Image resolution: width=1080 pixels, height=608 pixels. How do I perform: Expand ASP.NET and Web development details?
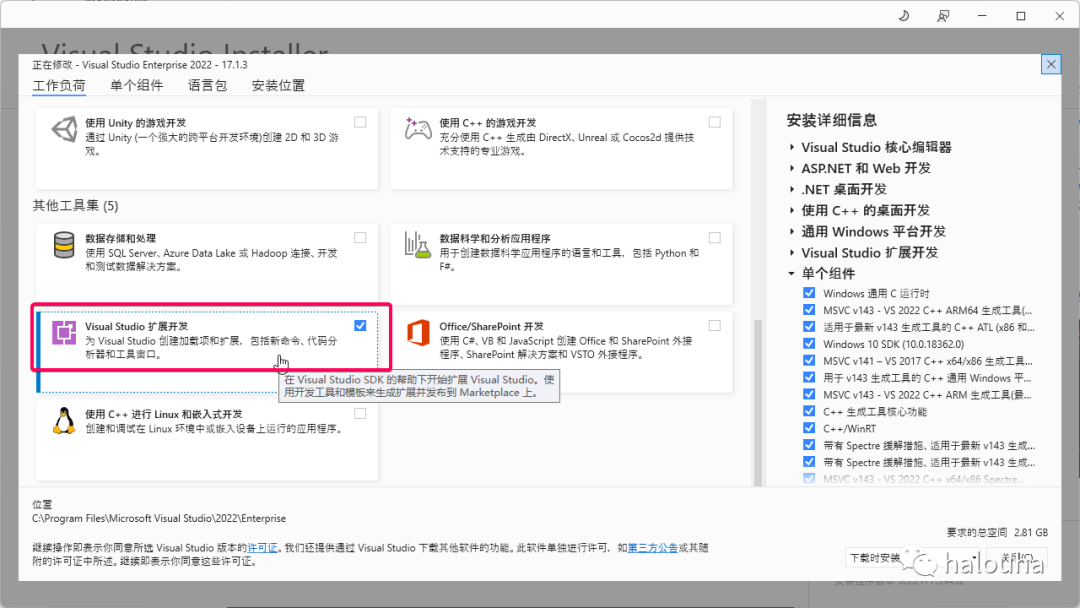(x=792, y=168)
